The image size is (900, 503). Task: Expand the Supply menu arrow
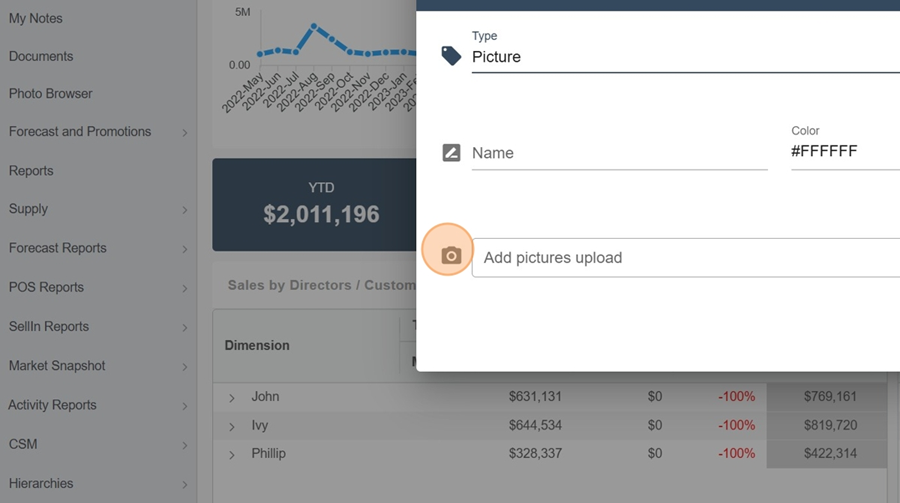pos(185,210)
